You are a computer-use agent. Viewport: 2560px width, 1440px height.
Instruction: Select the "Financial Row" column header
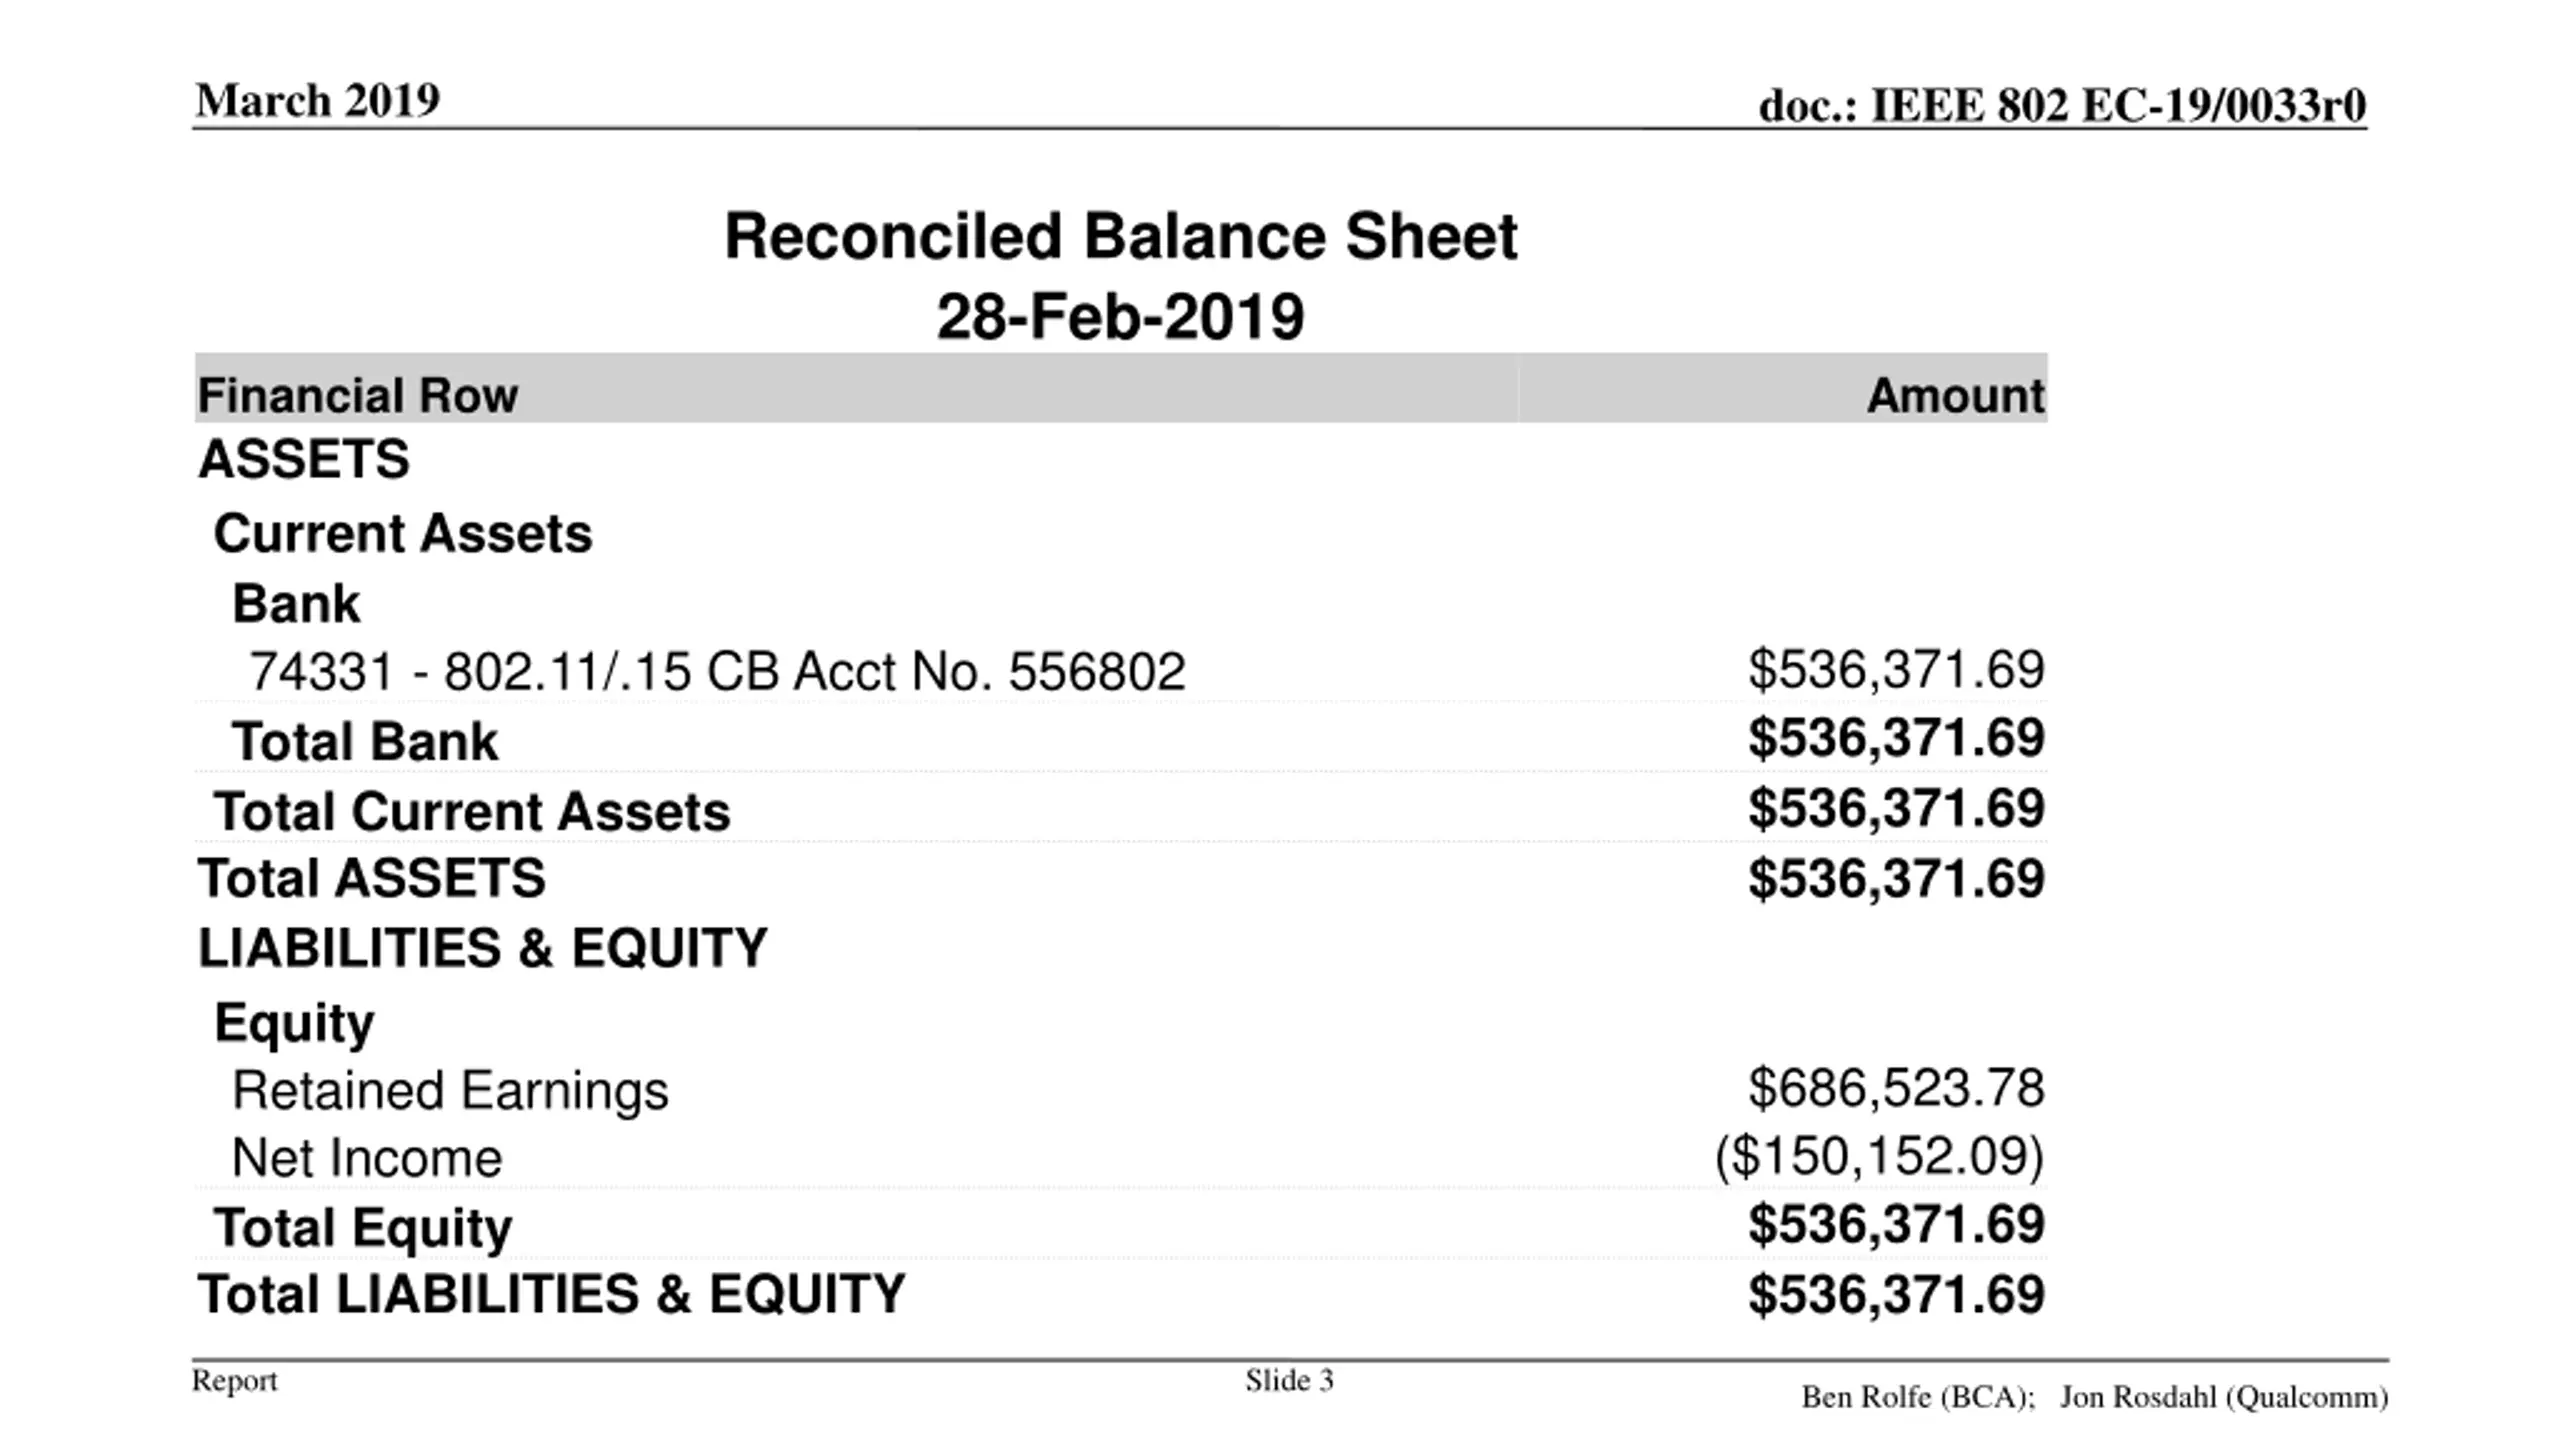pos(358,395)
